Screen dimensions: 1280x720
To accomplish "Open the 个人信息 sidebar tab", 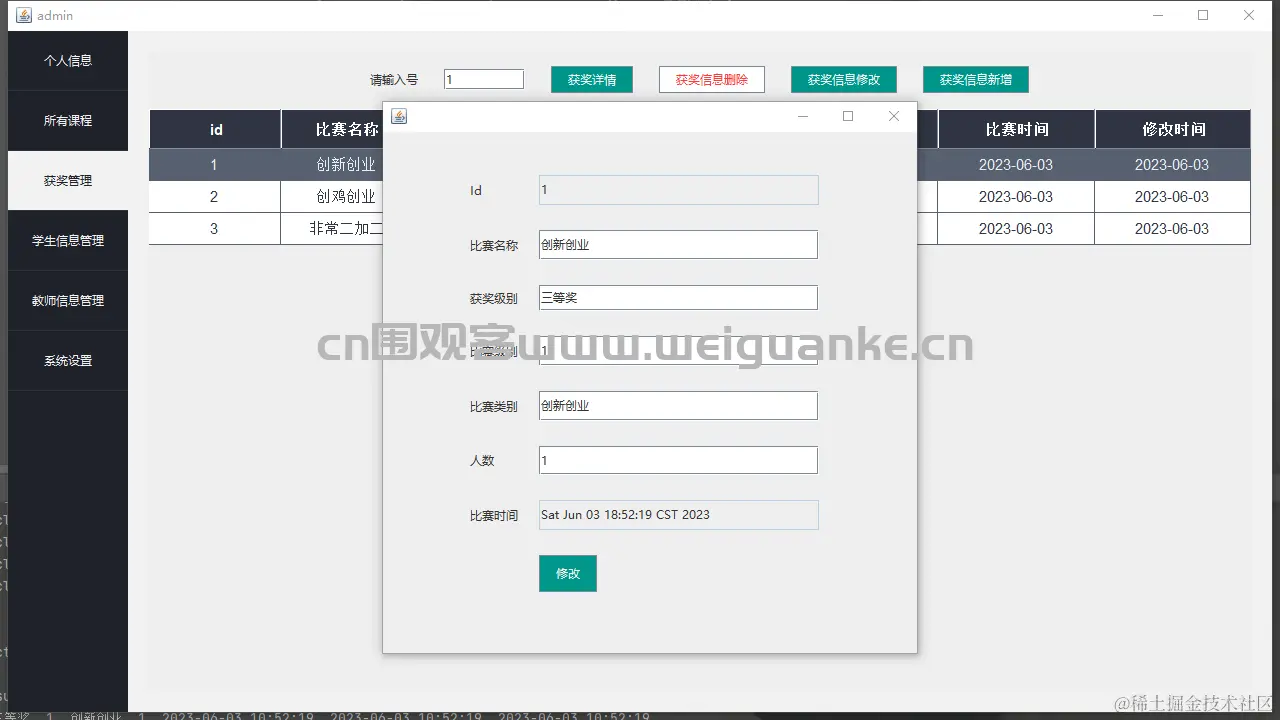I will coord(68,61).
